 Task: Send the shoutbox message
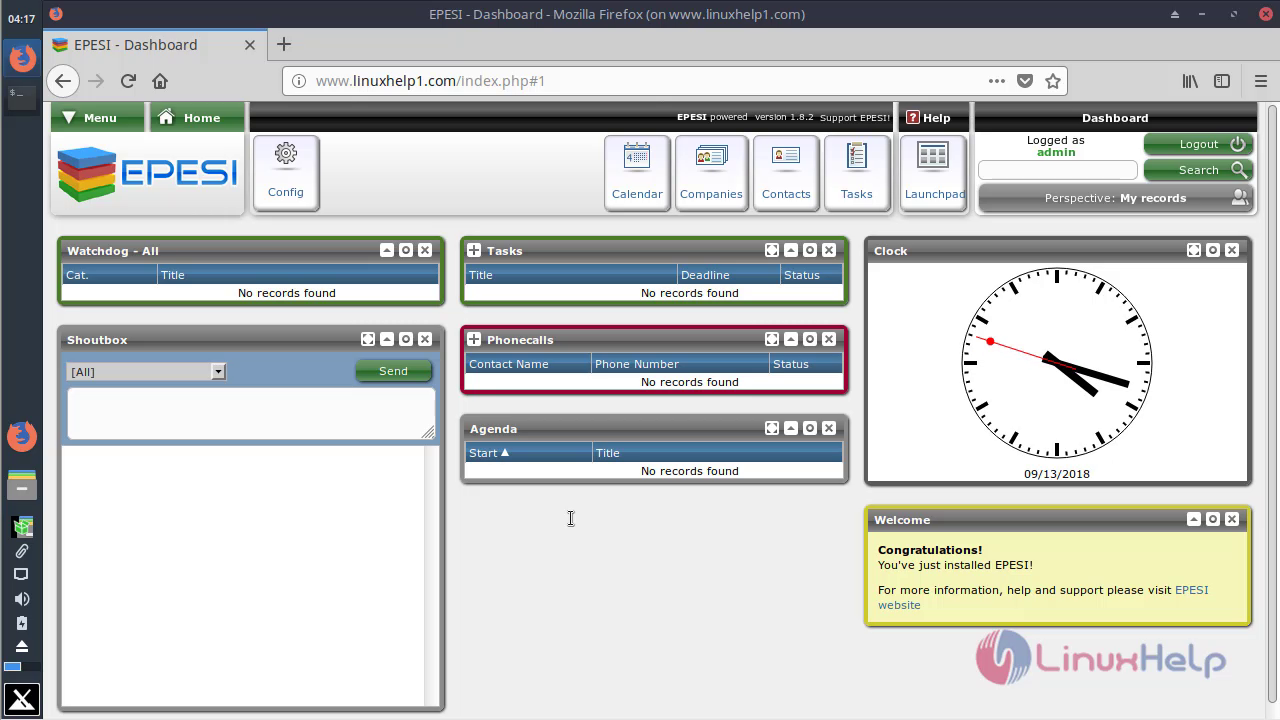[x=393, y=371]
